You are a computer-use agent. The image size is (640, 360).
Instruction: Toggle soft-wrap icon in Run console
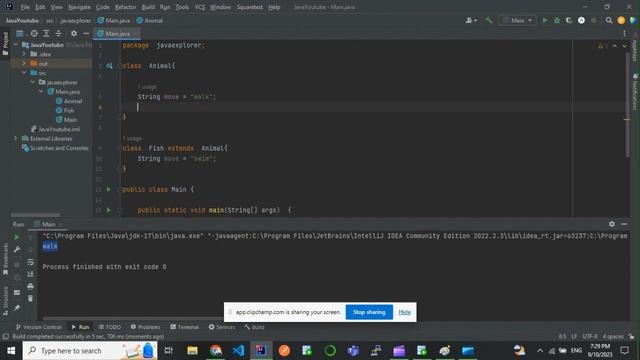[x=31, y=262]
